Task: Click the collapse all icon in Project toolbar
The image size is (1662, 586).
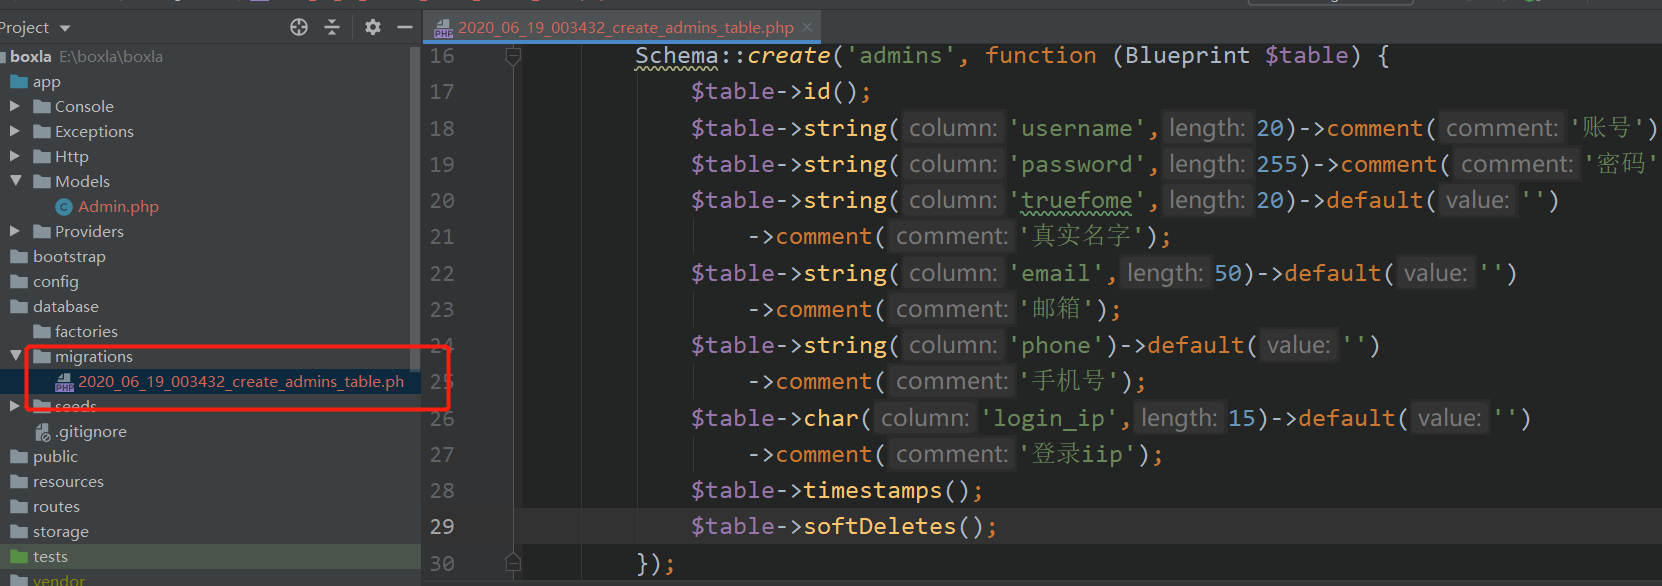Action: coord(332,27)
